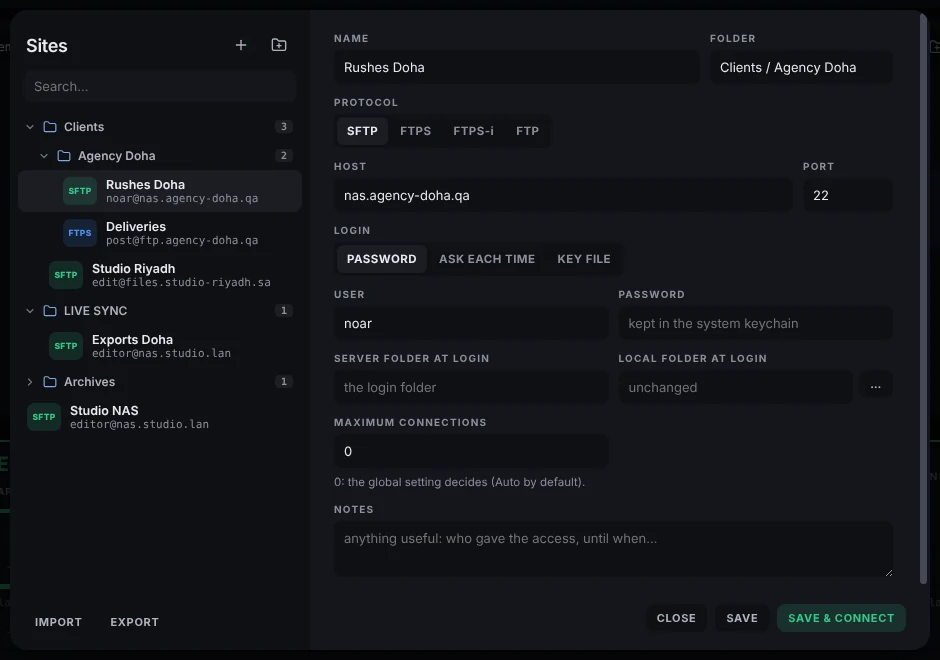Collapse the Clients folder chevron
940x660 pixels.
pos(30,126)
